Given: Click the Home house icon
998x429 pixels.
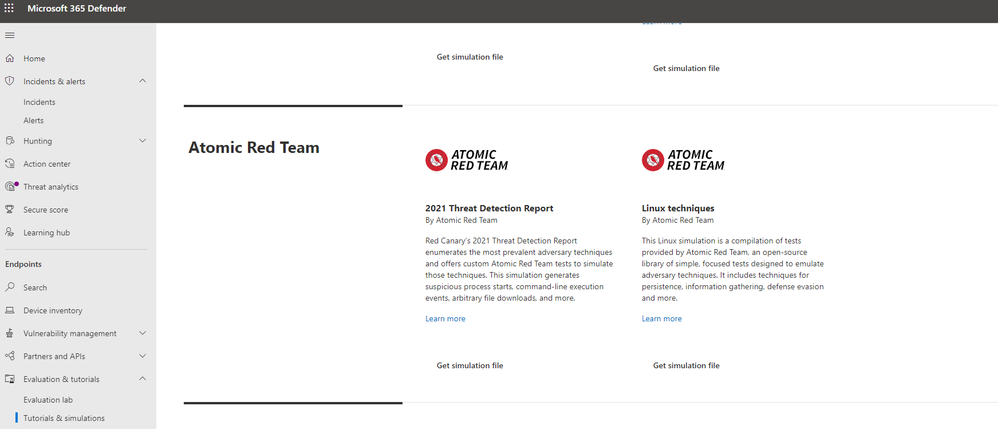Looking at the screenshot, I should 10,59.
